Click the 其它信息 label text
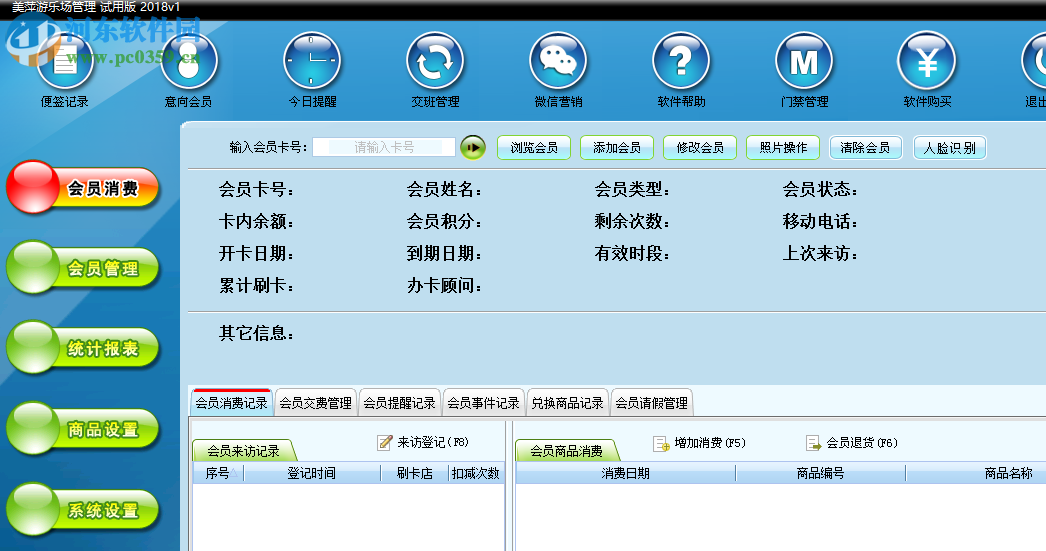The height and width of the screenshot is (551, 1046). pos(256,333)
